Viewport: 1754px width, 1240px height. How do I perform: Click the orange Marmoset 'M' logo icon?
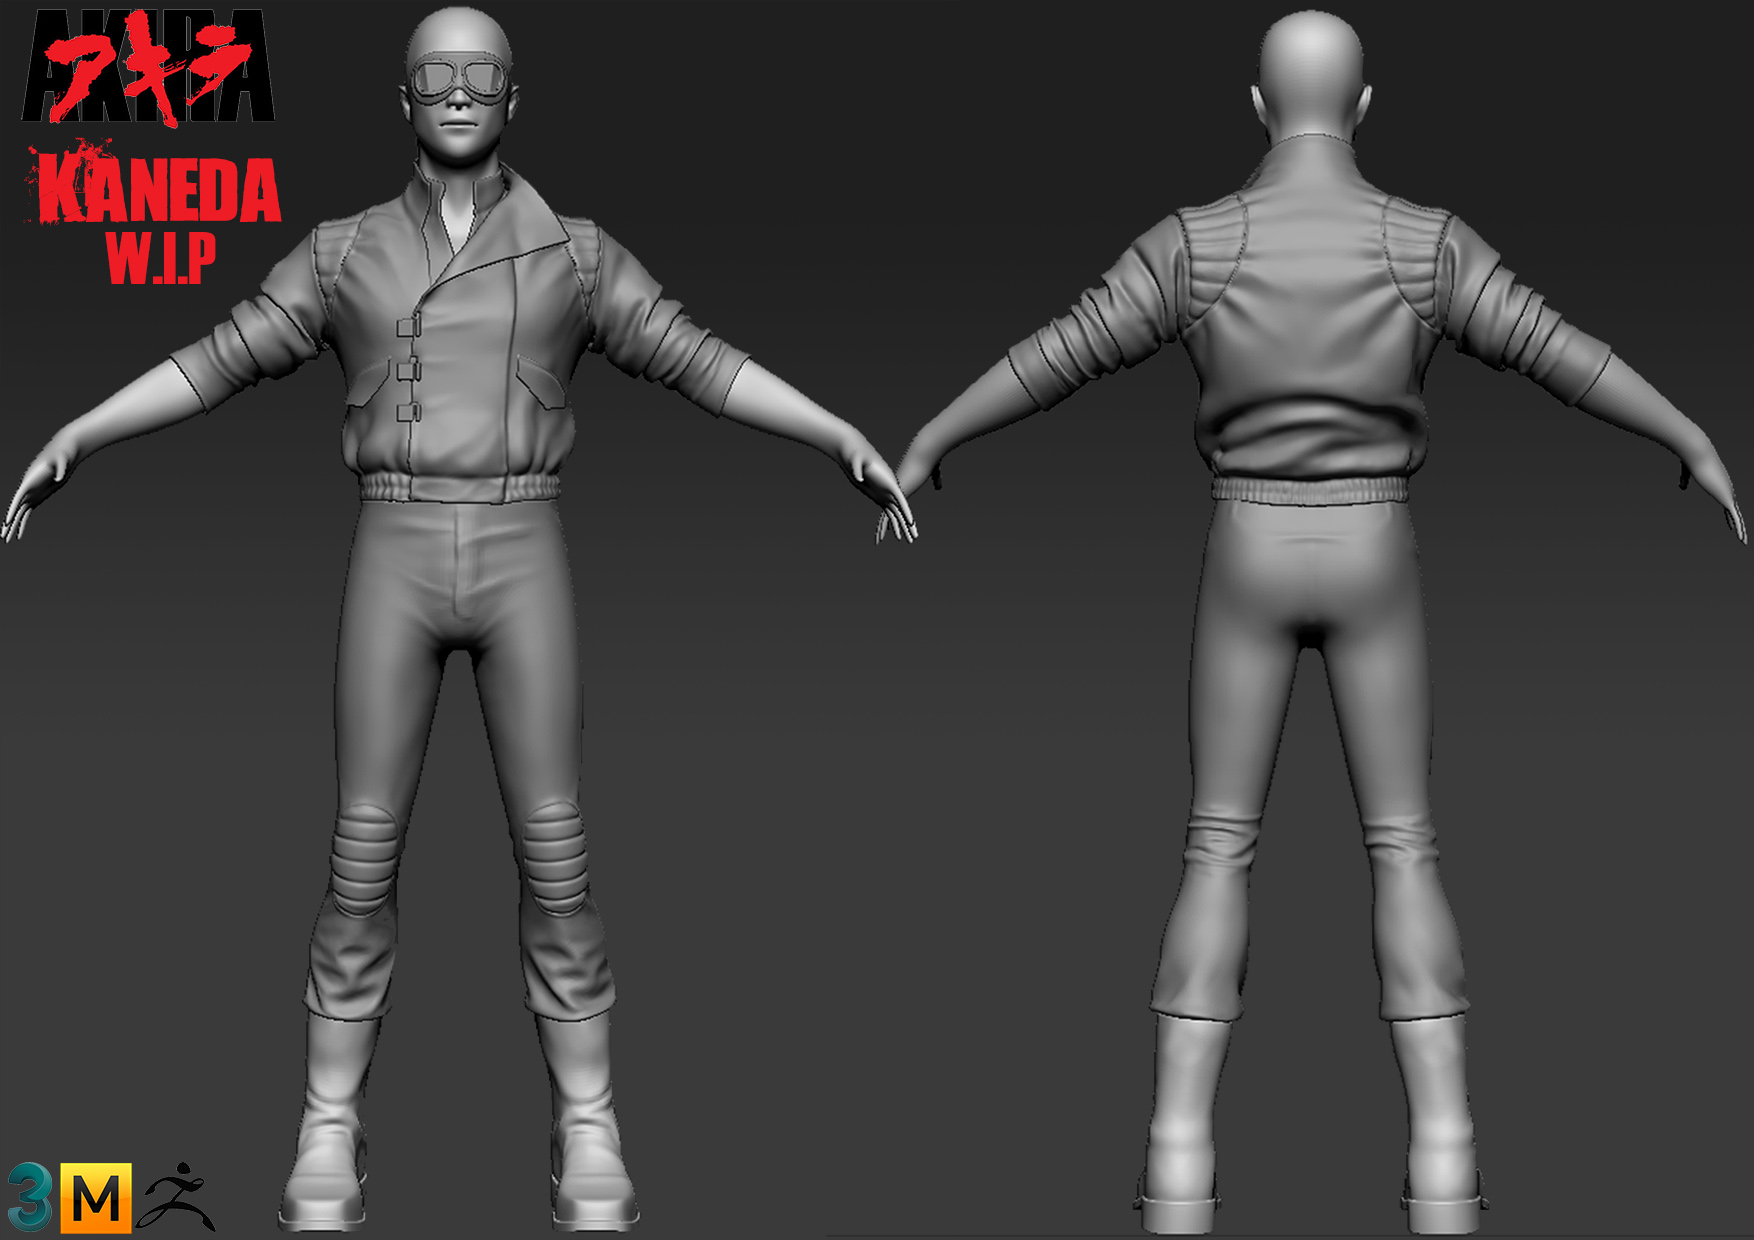point(96,1197)
